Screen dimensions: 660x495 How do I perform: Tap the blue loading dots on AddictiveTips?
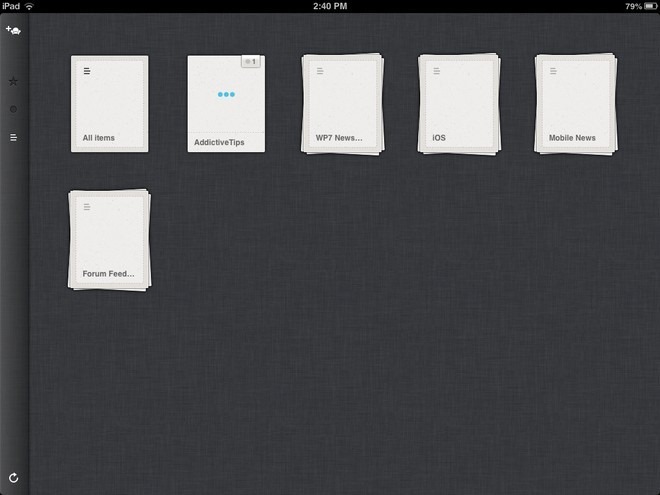pyautogui.click(x=226, y=94)
